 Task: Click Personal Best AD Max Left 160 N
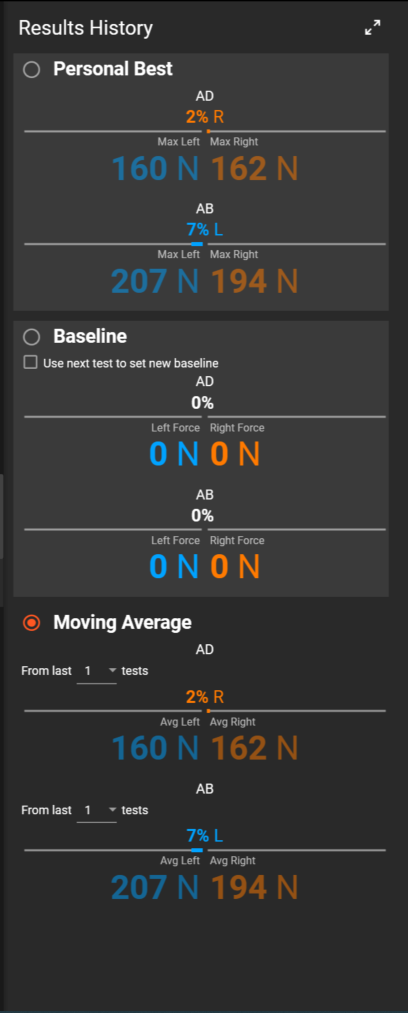pos(156,169)
